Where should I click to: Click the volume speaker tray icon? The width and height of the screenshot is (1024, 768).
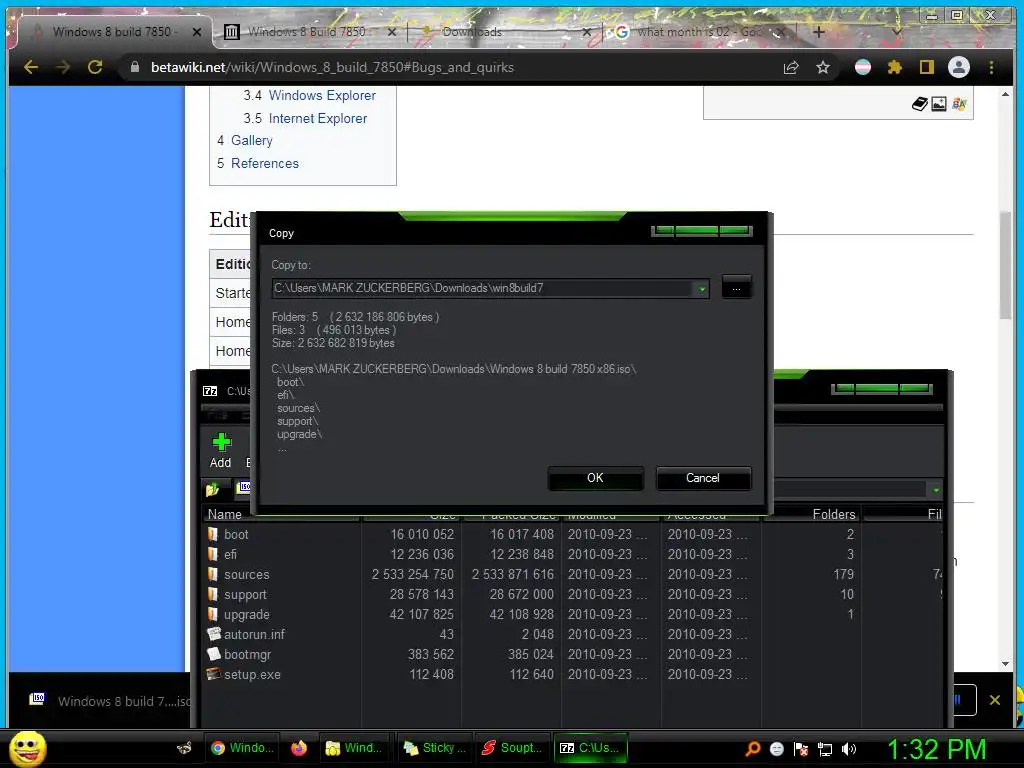[x=848, y=749]
